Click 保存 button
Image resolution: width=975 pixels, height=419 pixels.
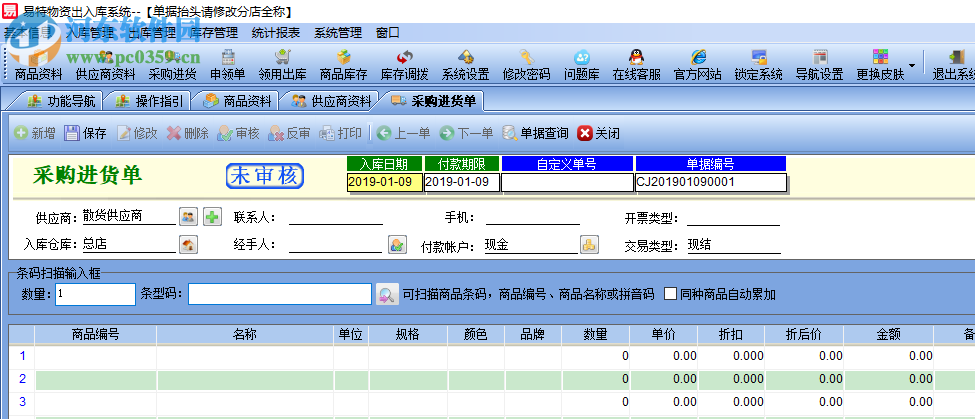pyautogui.click(x=86, y=133)
